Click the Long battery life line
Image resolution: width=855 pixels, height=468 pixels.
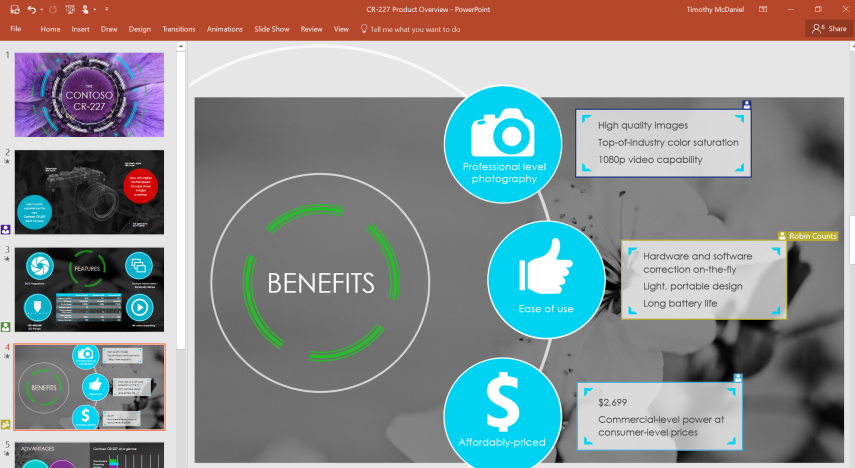pyautogui.click(x=680, y=303)
